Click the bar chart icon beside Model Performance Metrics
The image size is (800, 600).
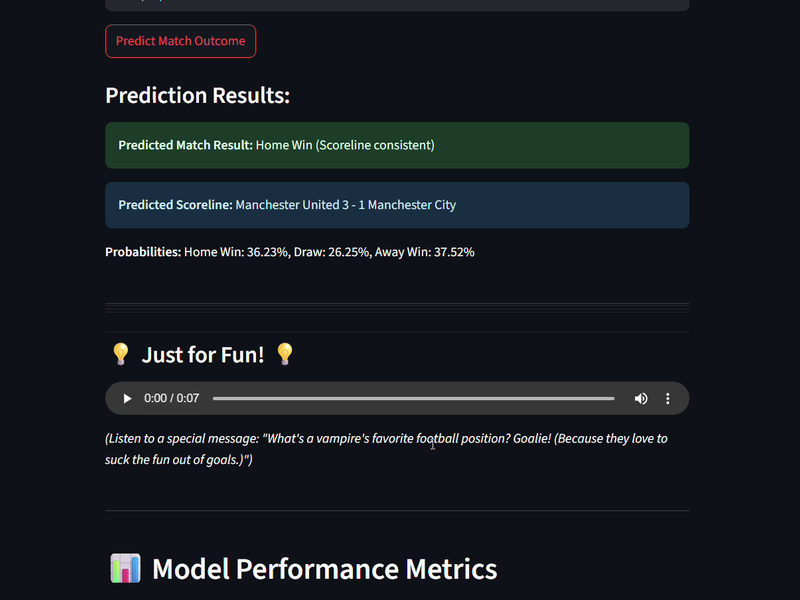click(126, 568)
